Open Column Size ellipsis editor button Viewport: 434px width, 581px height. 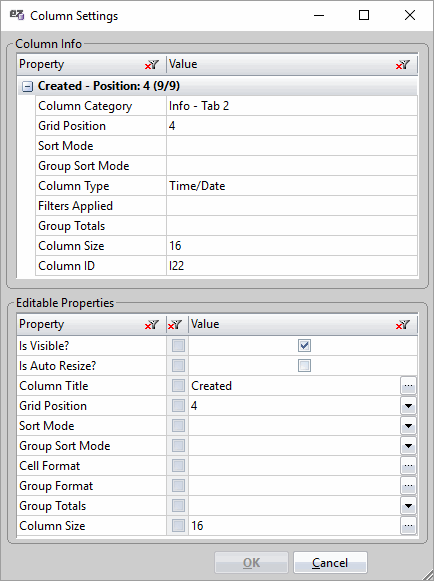408,526
